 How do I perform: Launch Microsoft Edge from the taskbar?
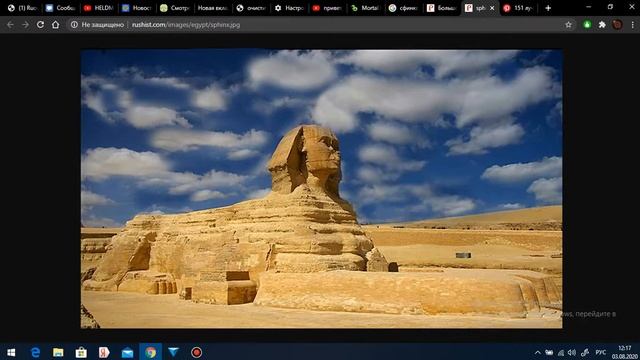(x=36, y=352)
